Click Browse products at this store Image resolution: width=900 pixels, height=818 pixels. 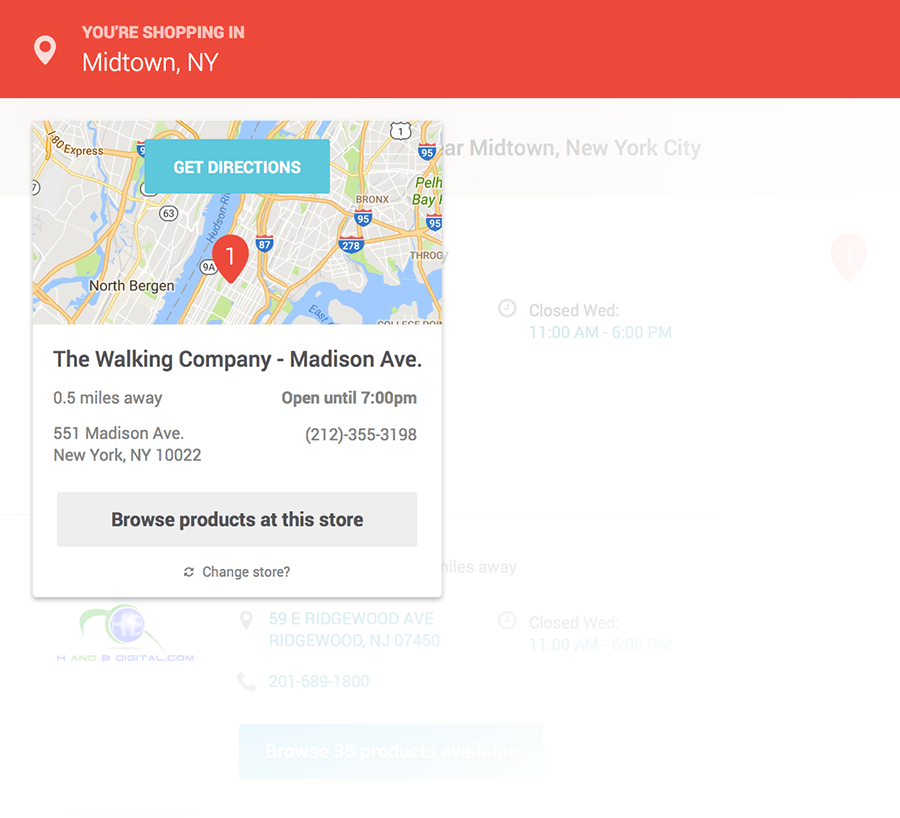[x=237, y=520]
